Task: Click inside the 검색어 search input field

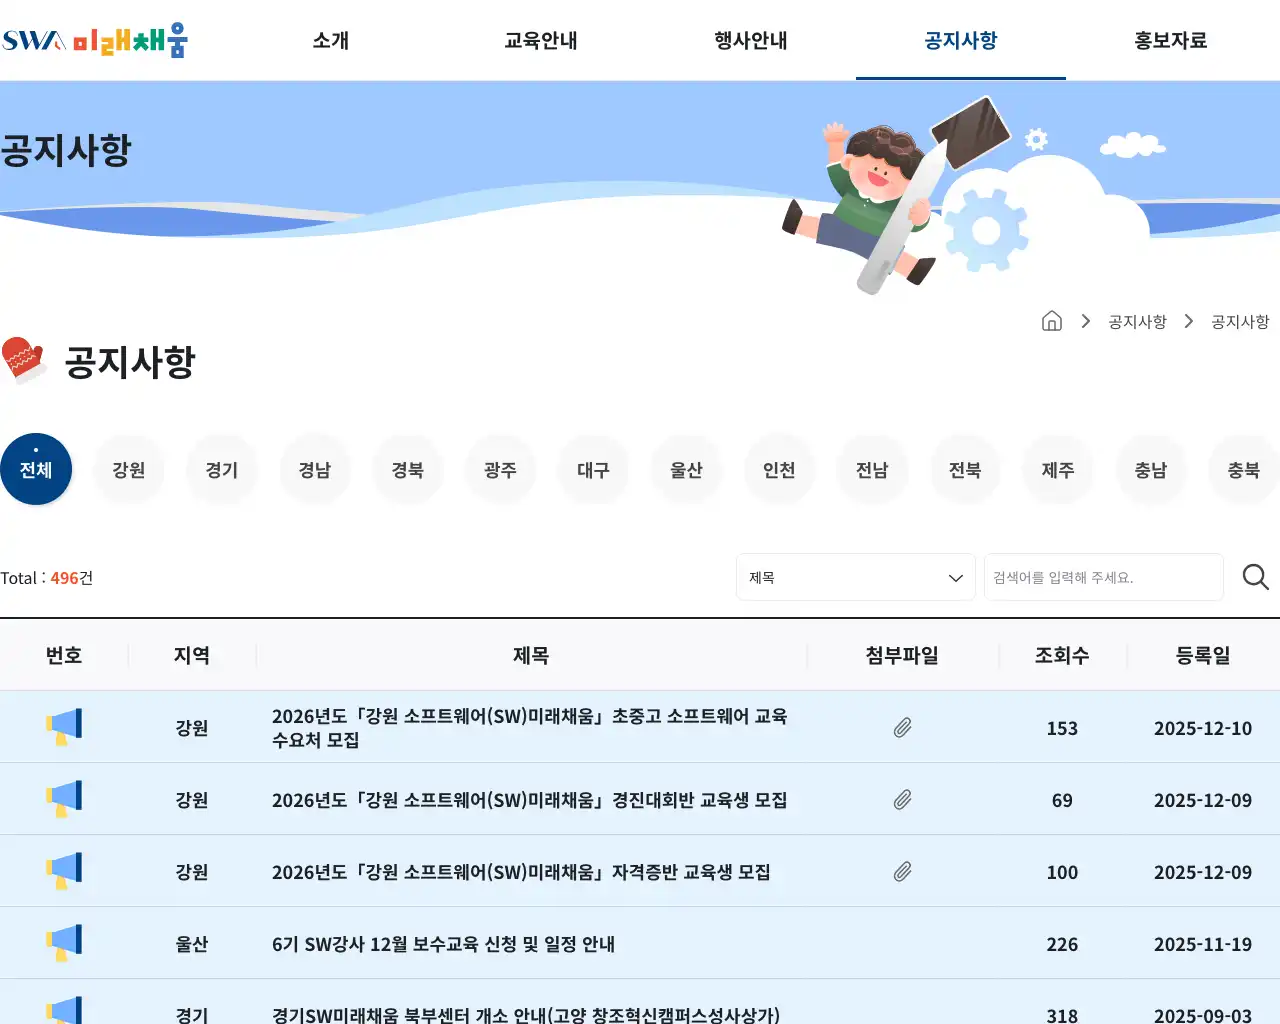Action: click(x=1100, y=577)
